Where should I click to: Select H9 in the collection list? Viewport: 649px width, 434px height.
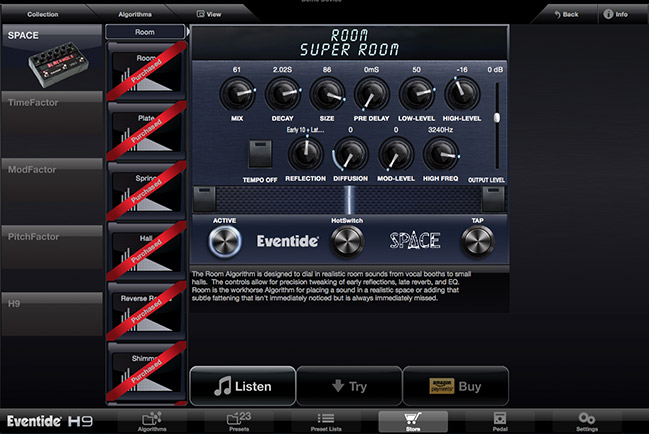pos(52,314)
